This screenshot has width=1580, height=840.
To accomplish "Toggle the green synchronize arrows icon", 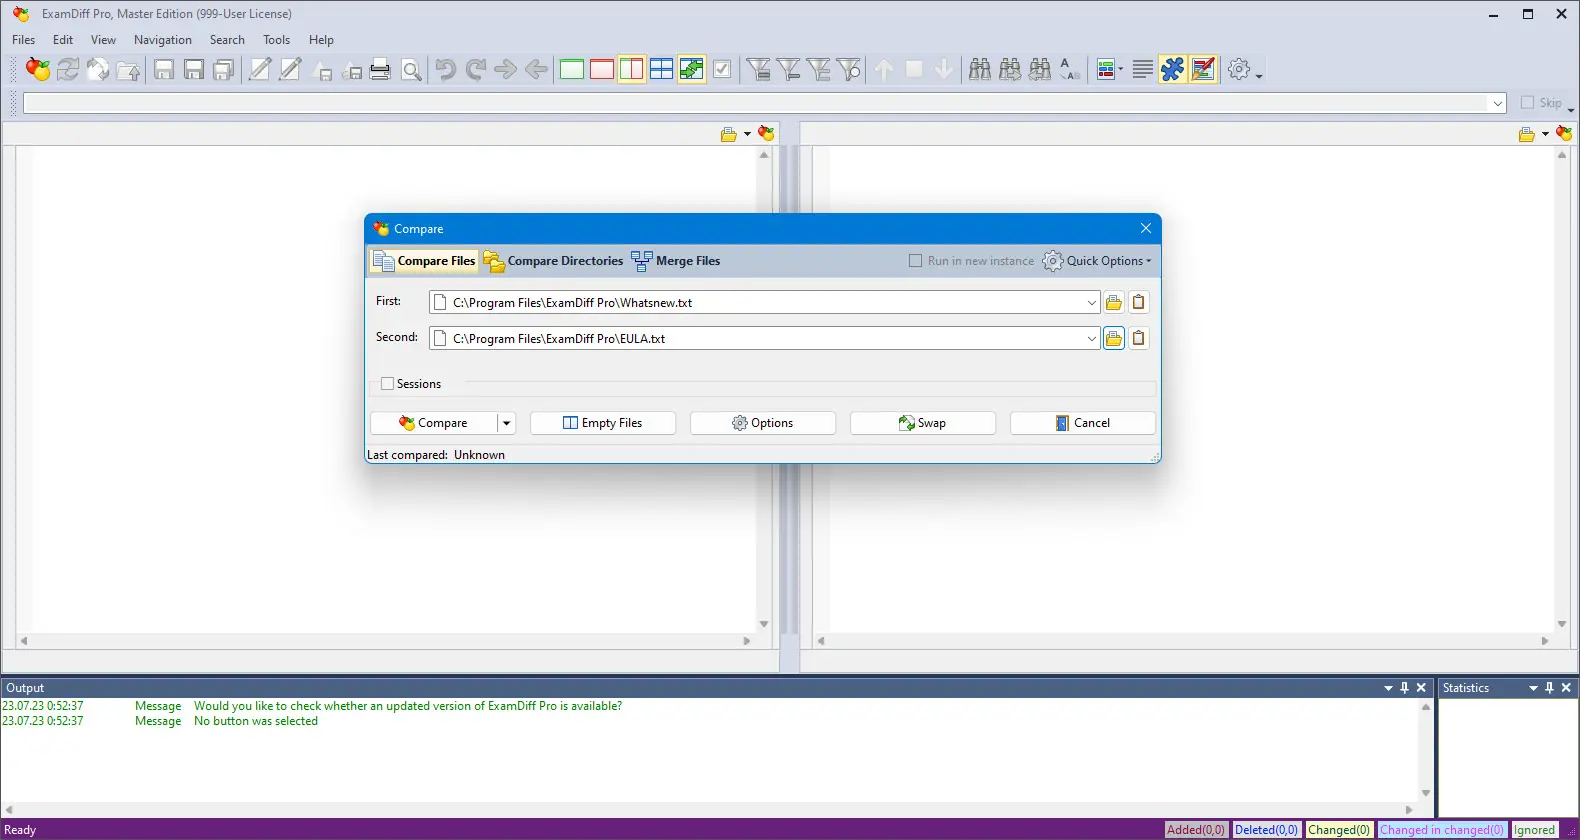I will pyautogui.click(x=692, y=69).
